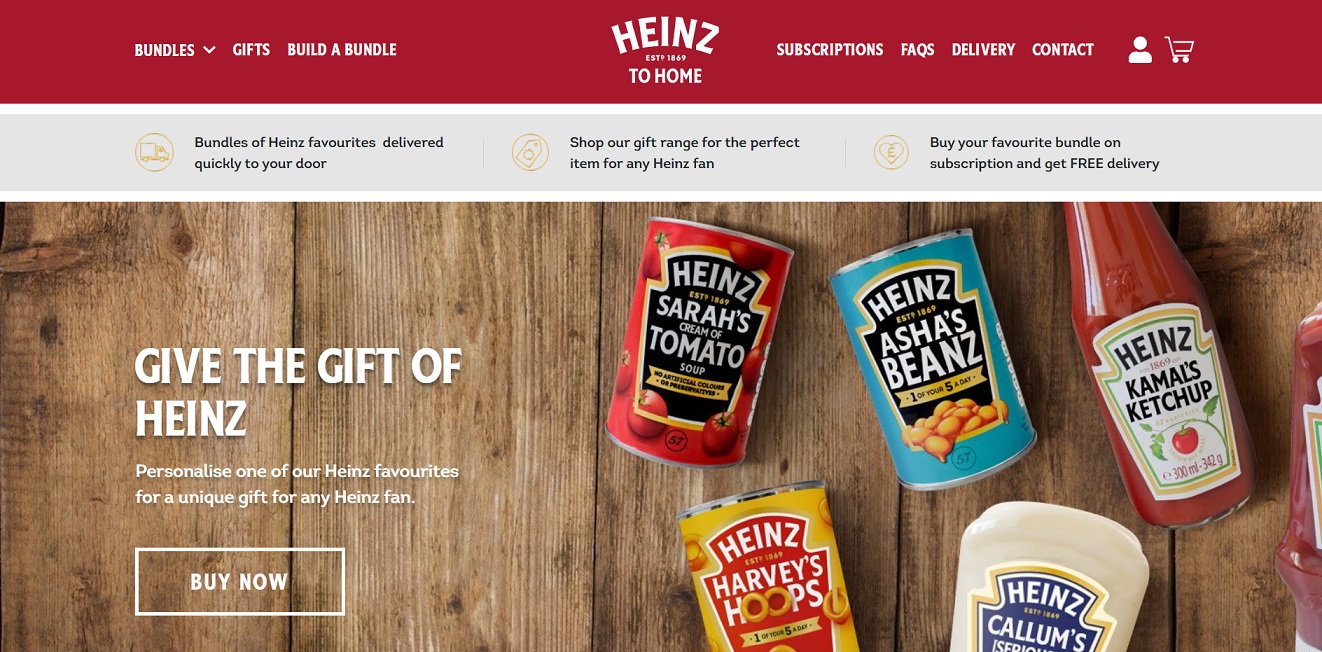Navigate to Subscriptions
1322x652 pixels.
(830, 50)
